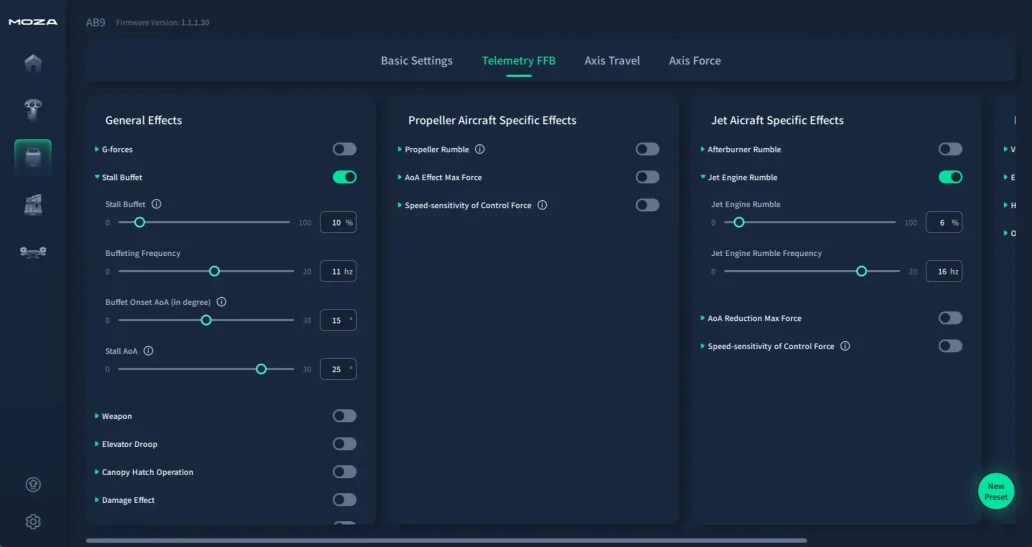Expand AoA Effect Max Force arrow
Image resolution: width=1032 pixels, height=547 pixels.
(x=400, y=177)
